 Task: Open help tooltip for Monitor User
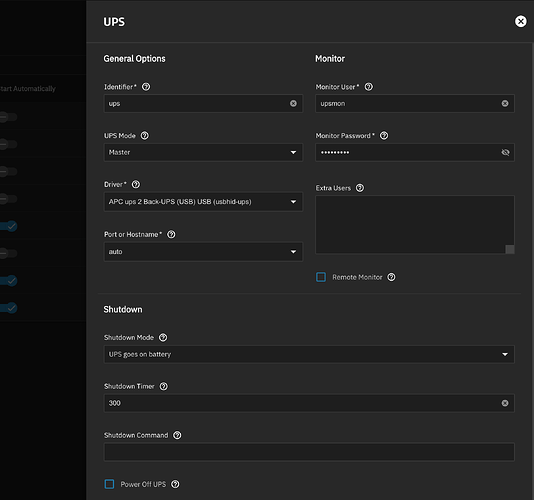click(368, 87)
